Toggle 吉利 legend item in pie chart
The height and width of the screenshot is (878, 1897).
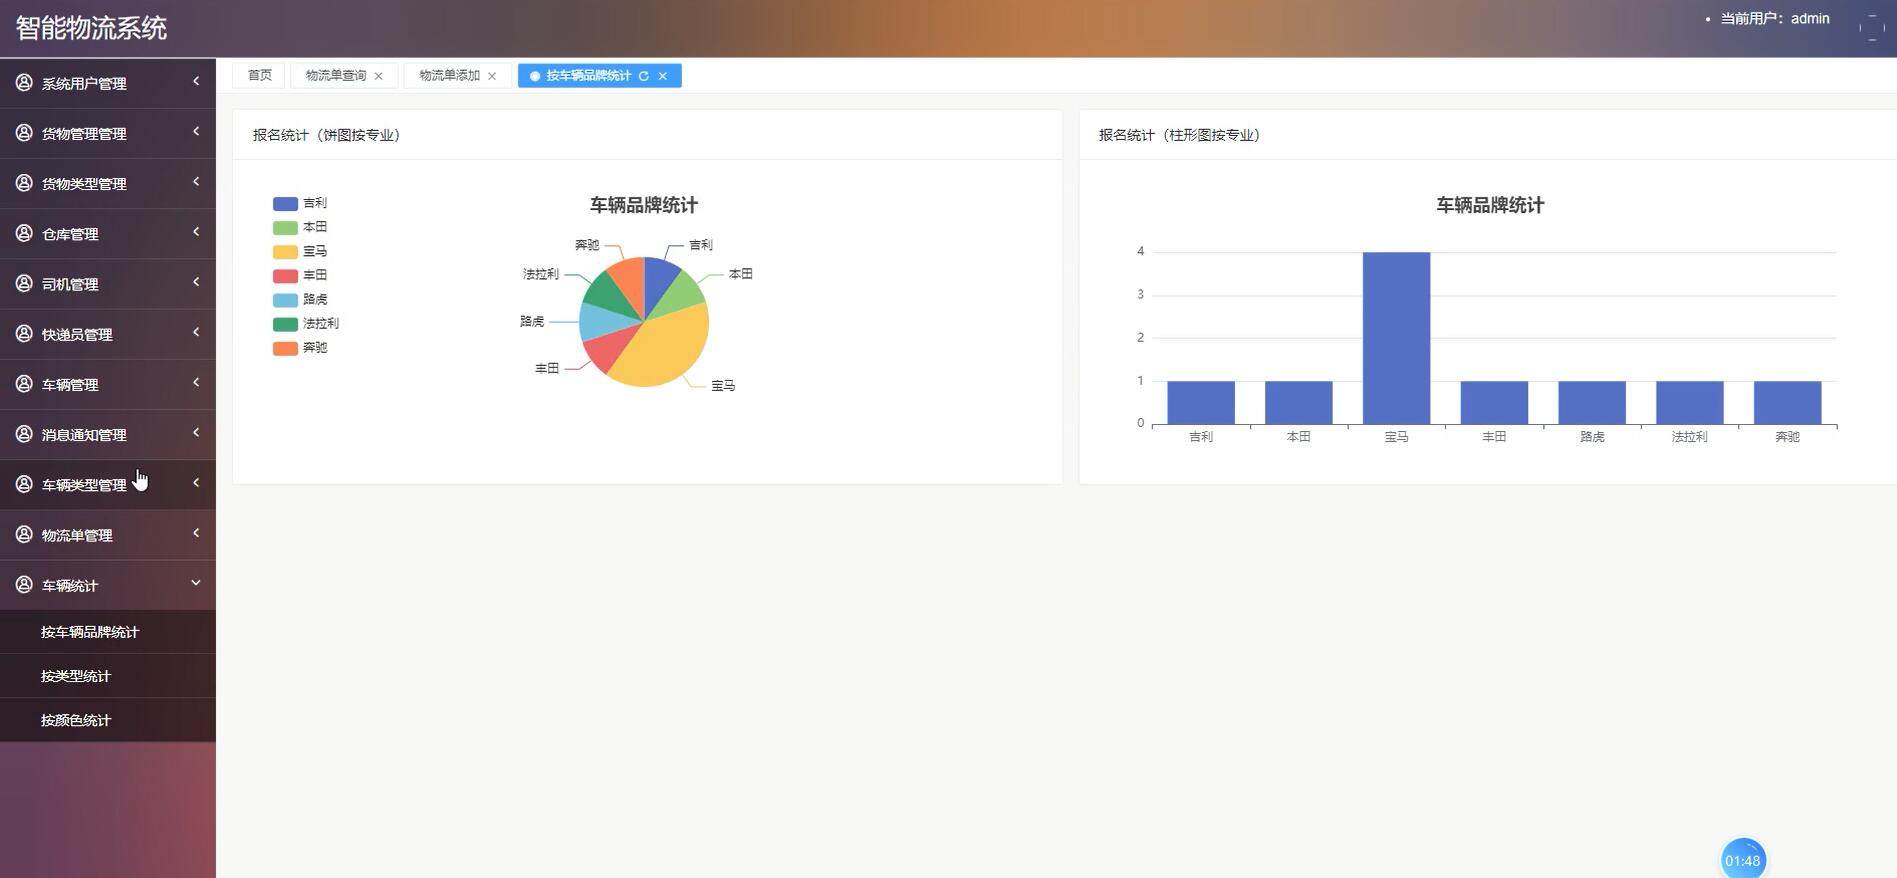point(300,204)
